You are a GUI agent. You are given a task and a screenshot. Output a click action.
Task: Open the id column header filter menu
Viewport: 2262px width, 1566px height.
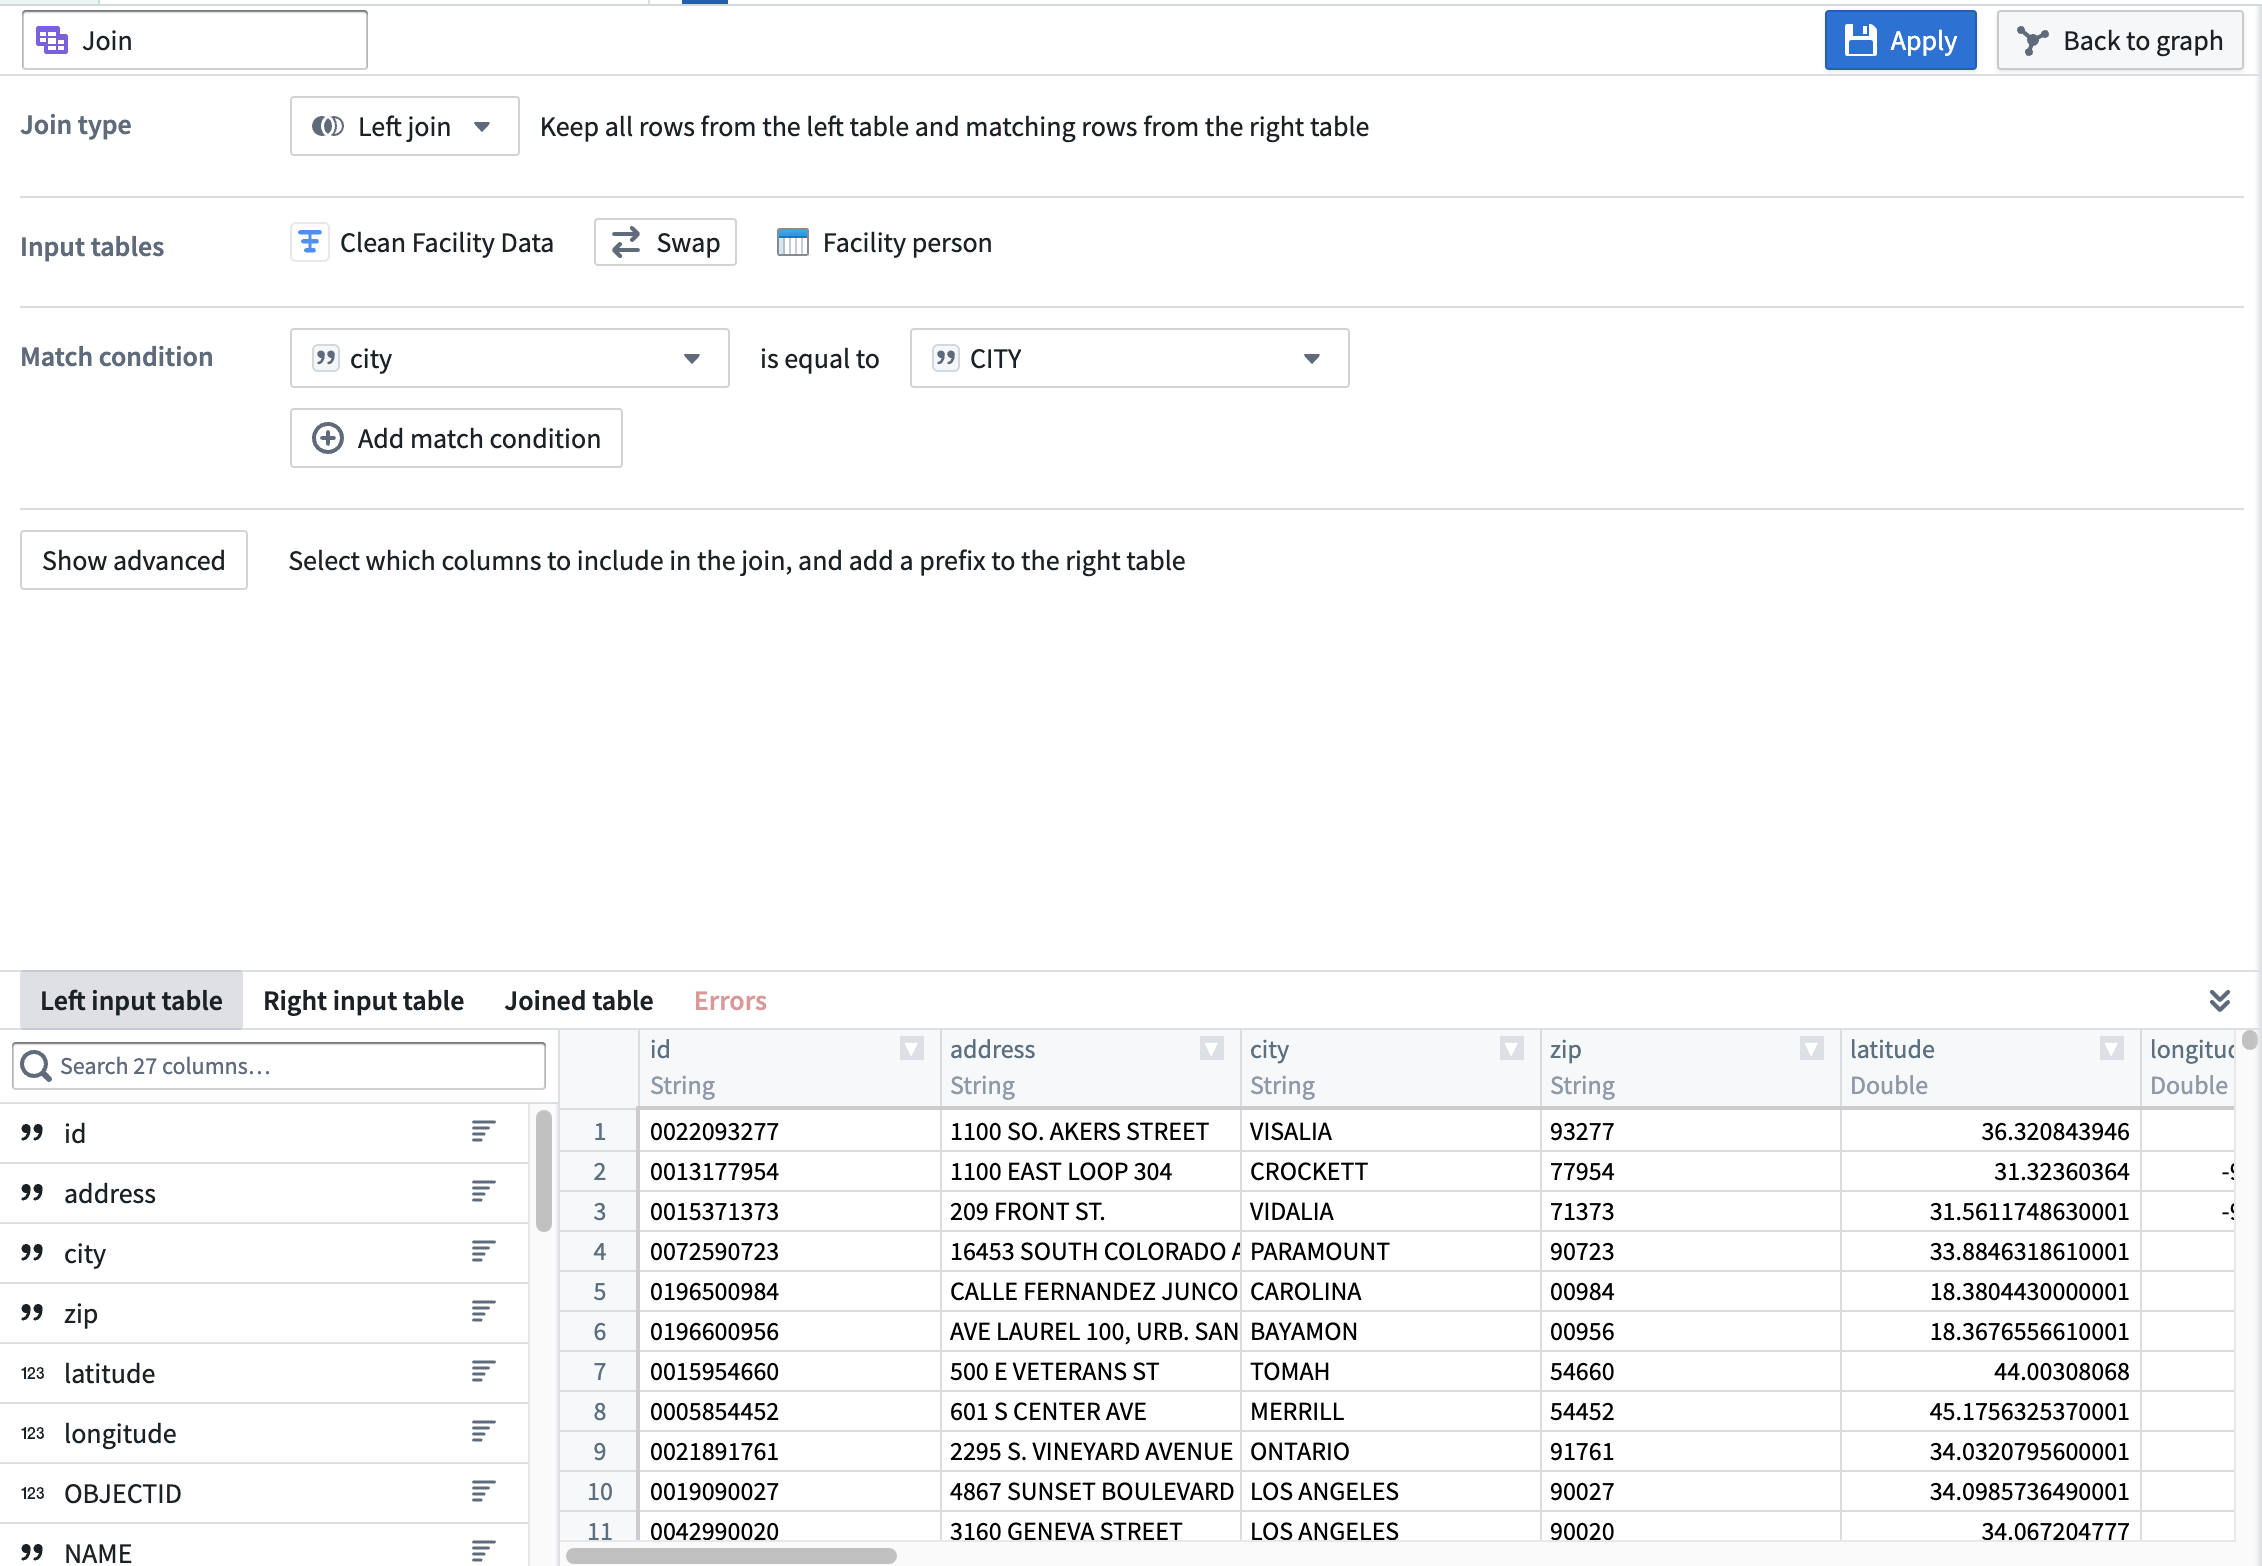tap(911, 1049)
